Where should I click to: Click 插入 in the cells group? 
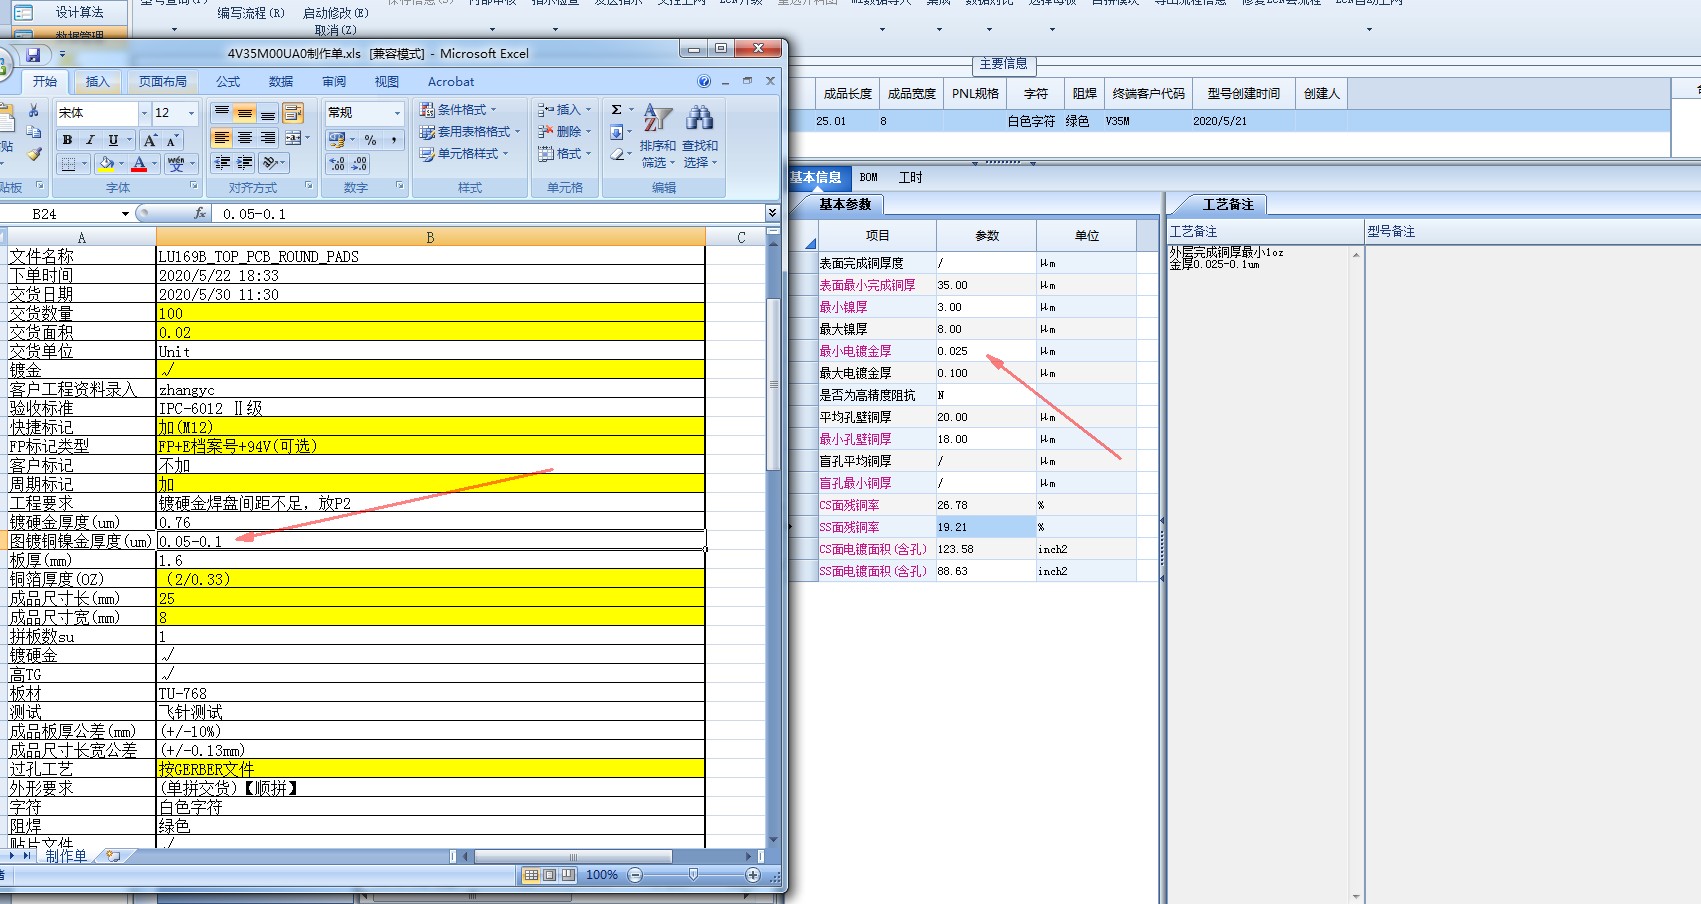(x=564, y=109)
